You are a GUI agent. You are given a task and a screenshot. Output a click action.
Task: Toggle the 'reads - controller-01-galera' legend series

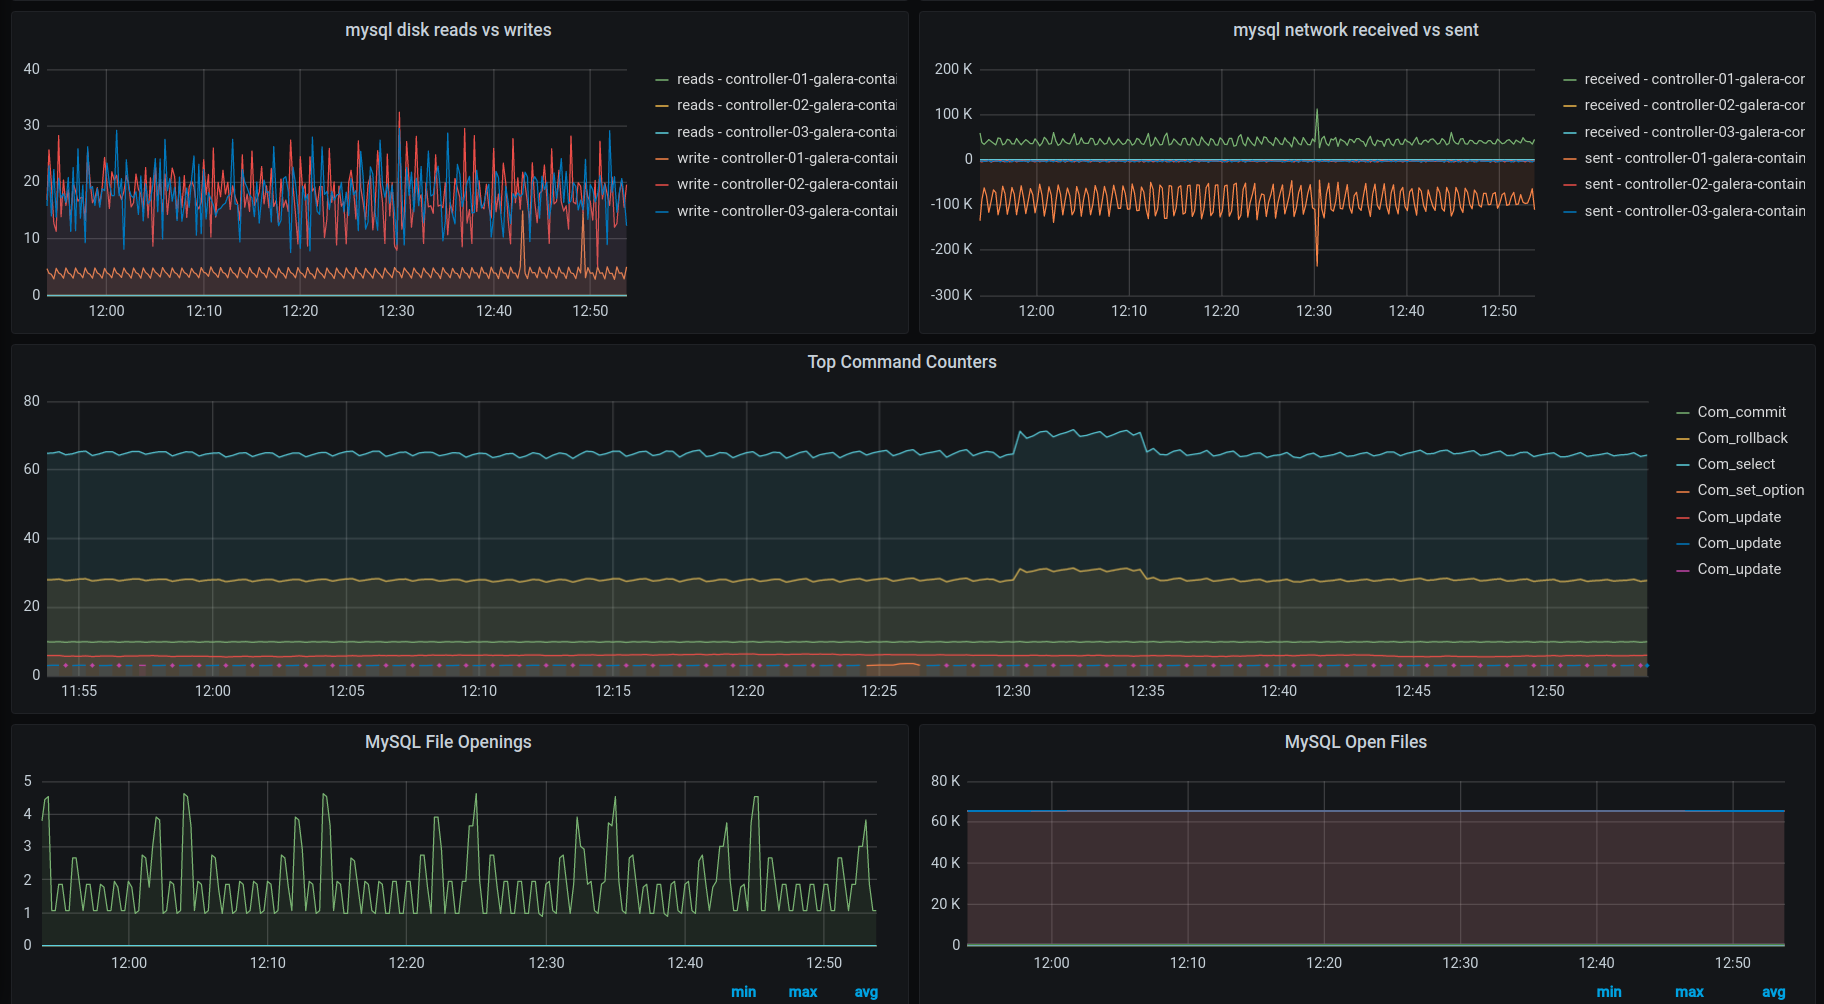pyautogui.click(x=786, y=79)
